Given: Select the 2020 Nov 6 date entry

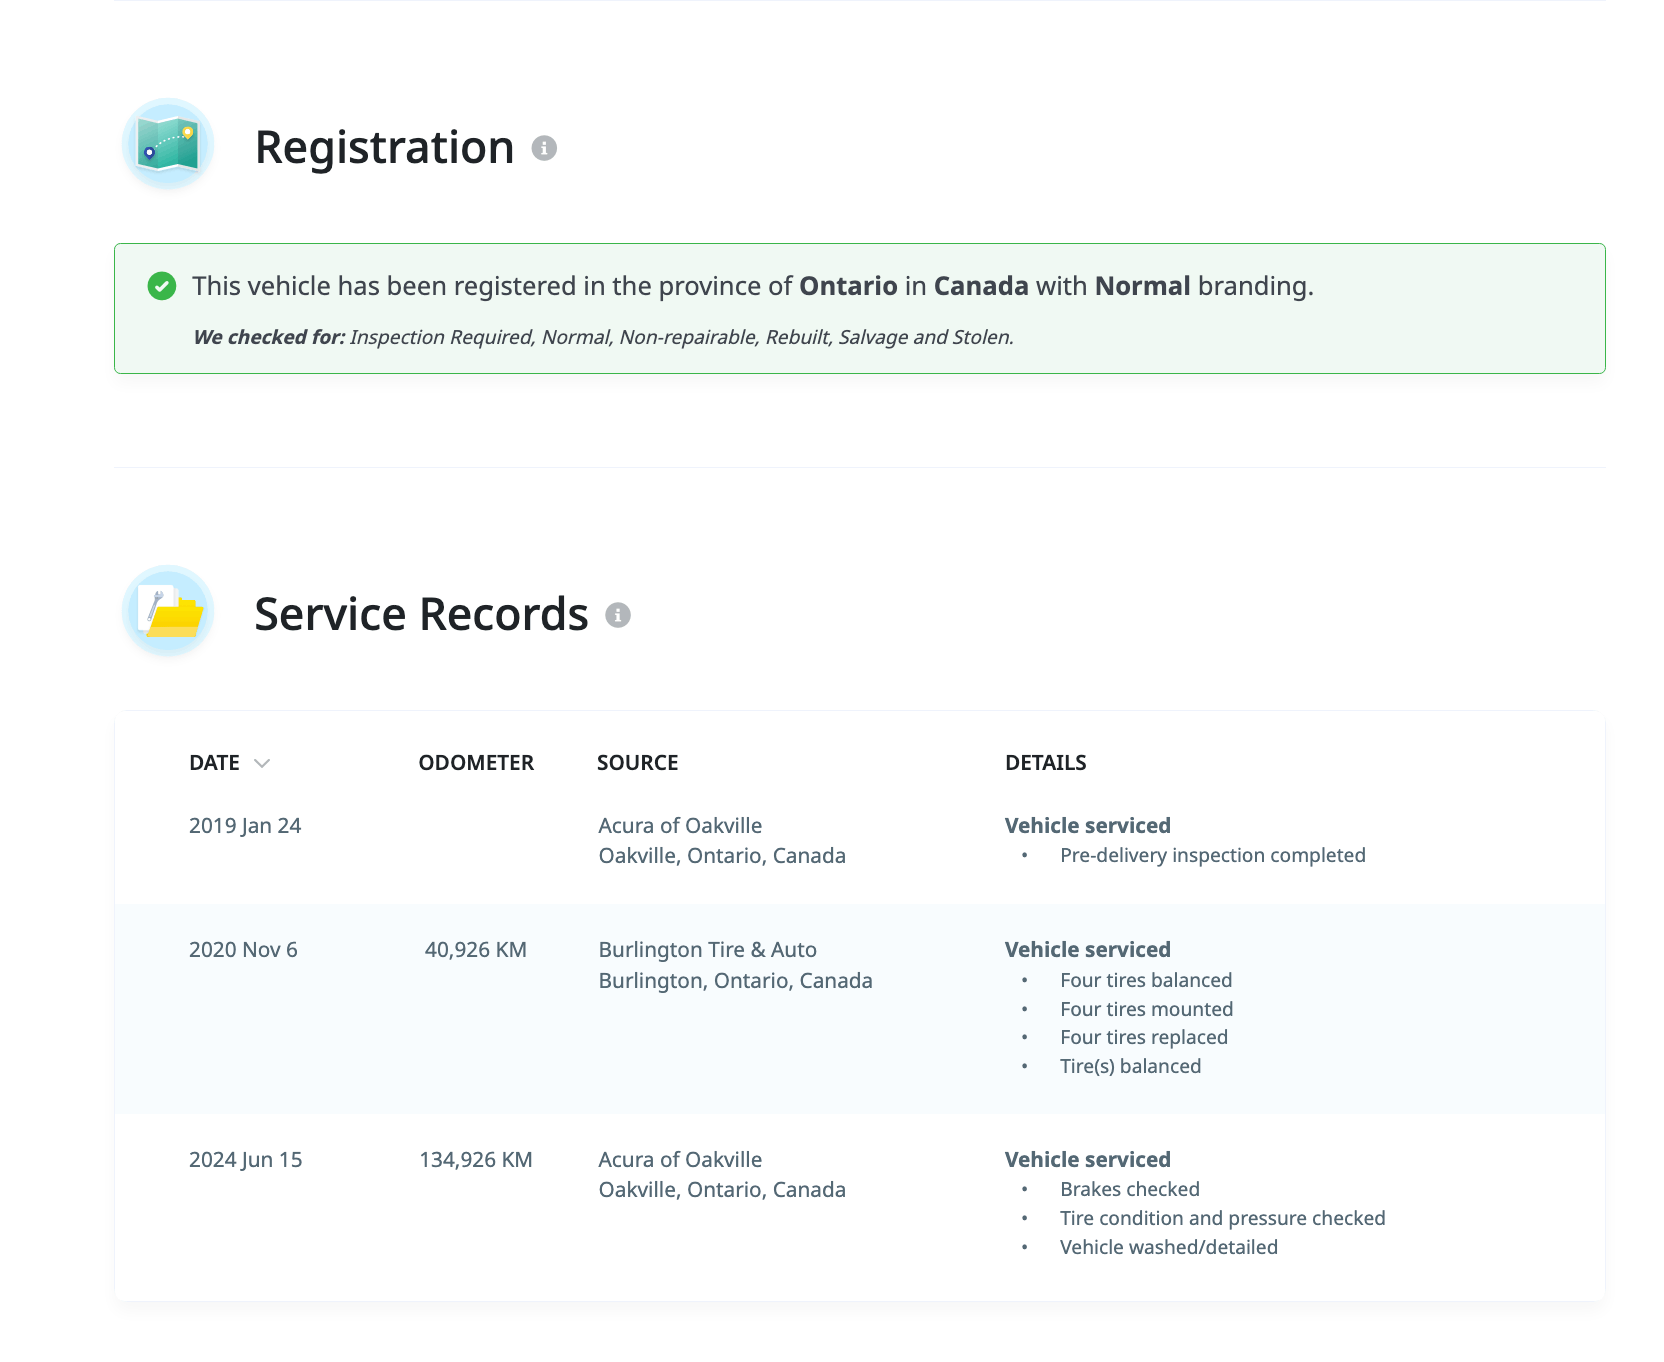Looking at the screenshot, I should (x=243, y=950).
